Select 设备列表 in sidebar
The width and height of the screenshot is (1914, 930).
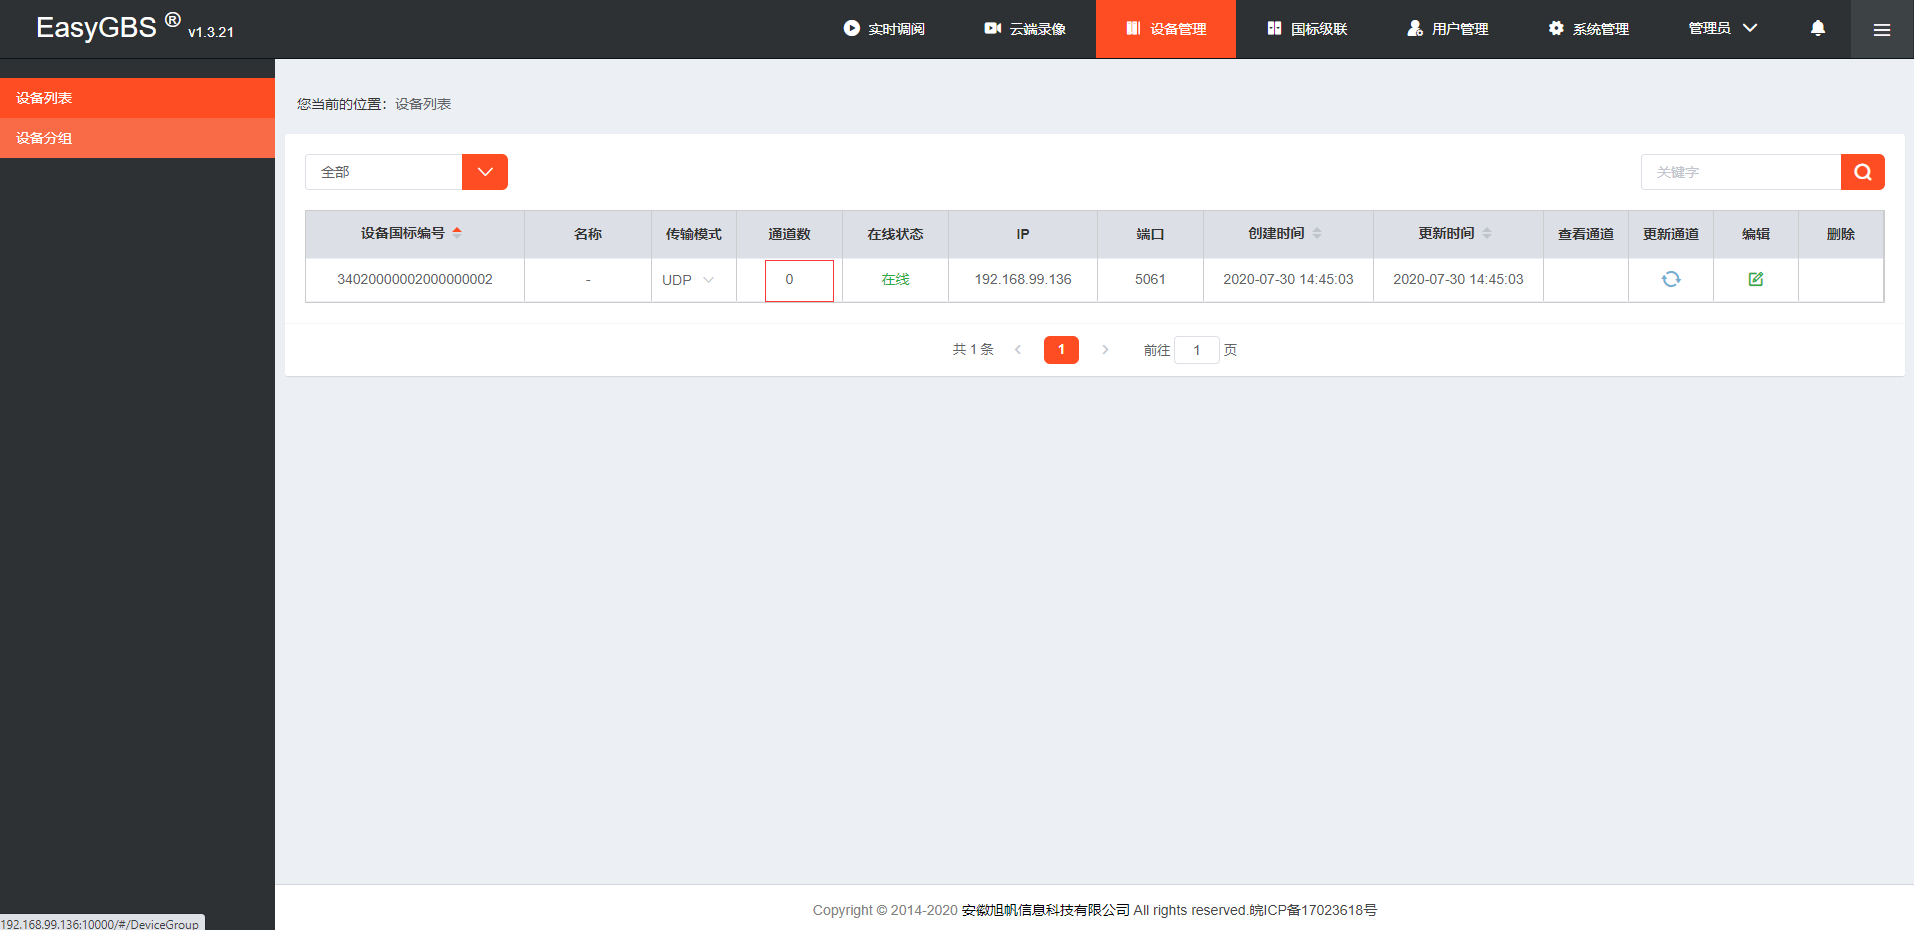[137, 98]
